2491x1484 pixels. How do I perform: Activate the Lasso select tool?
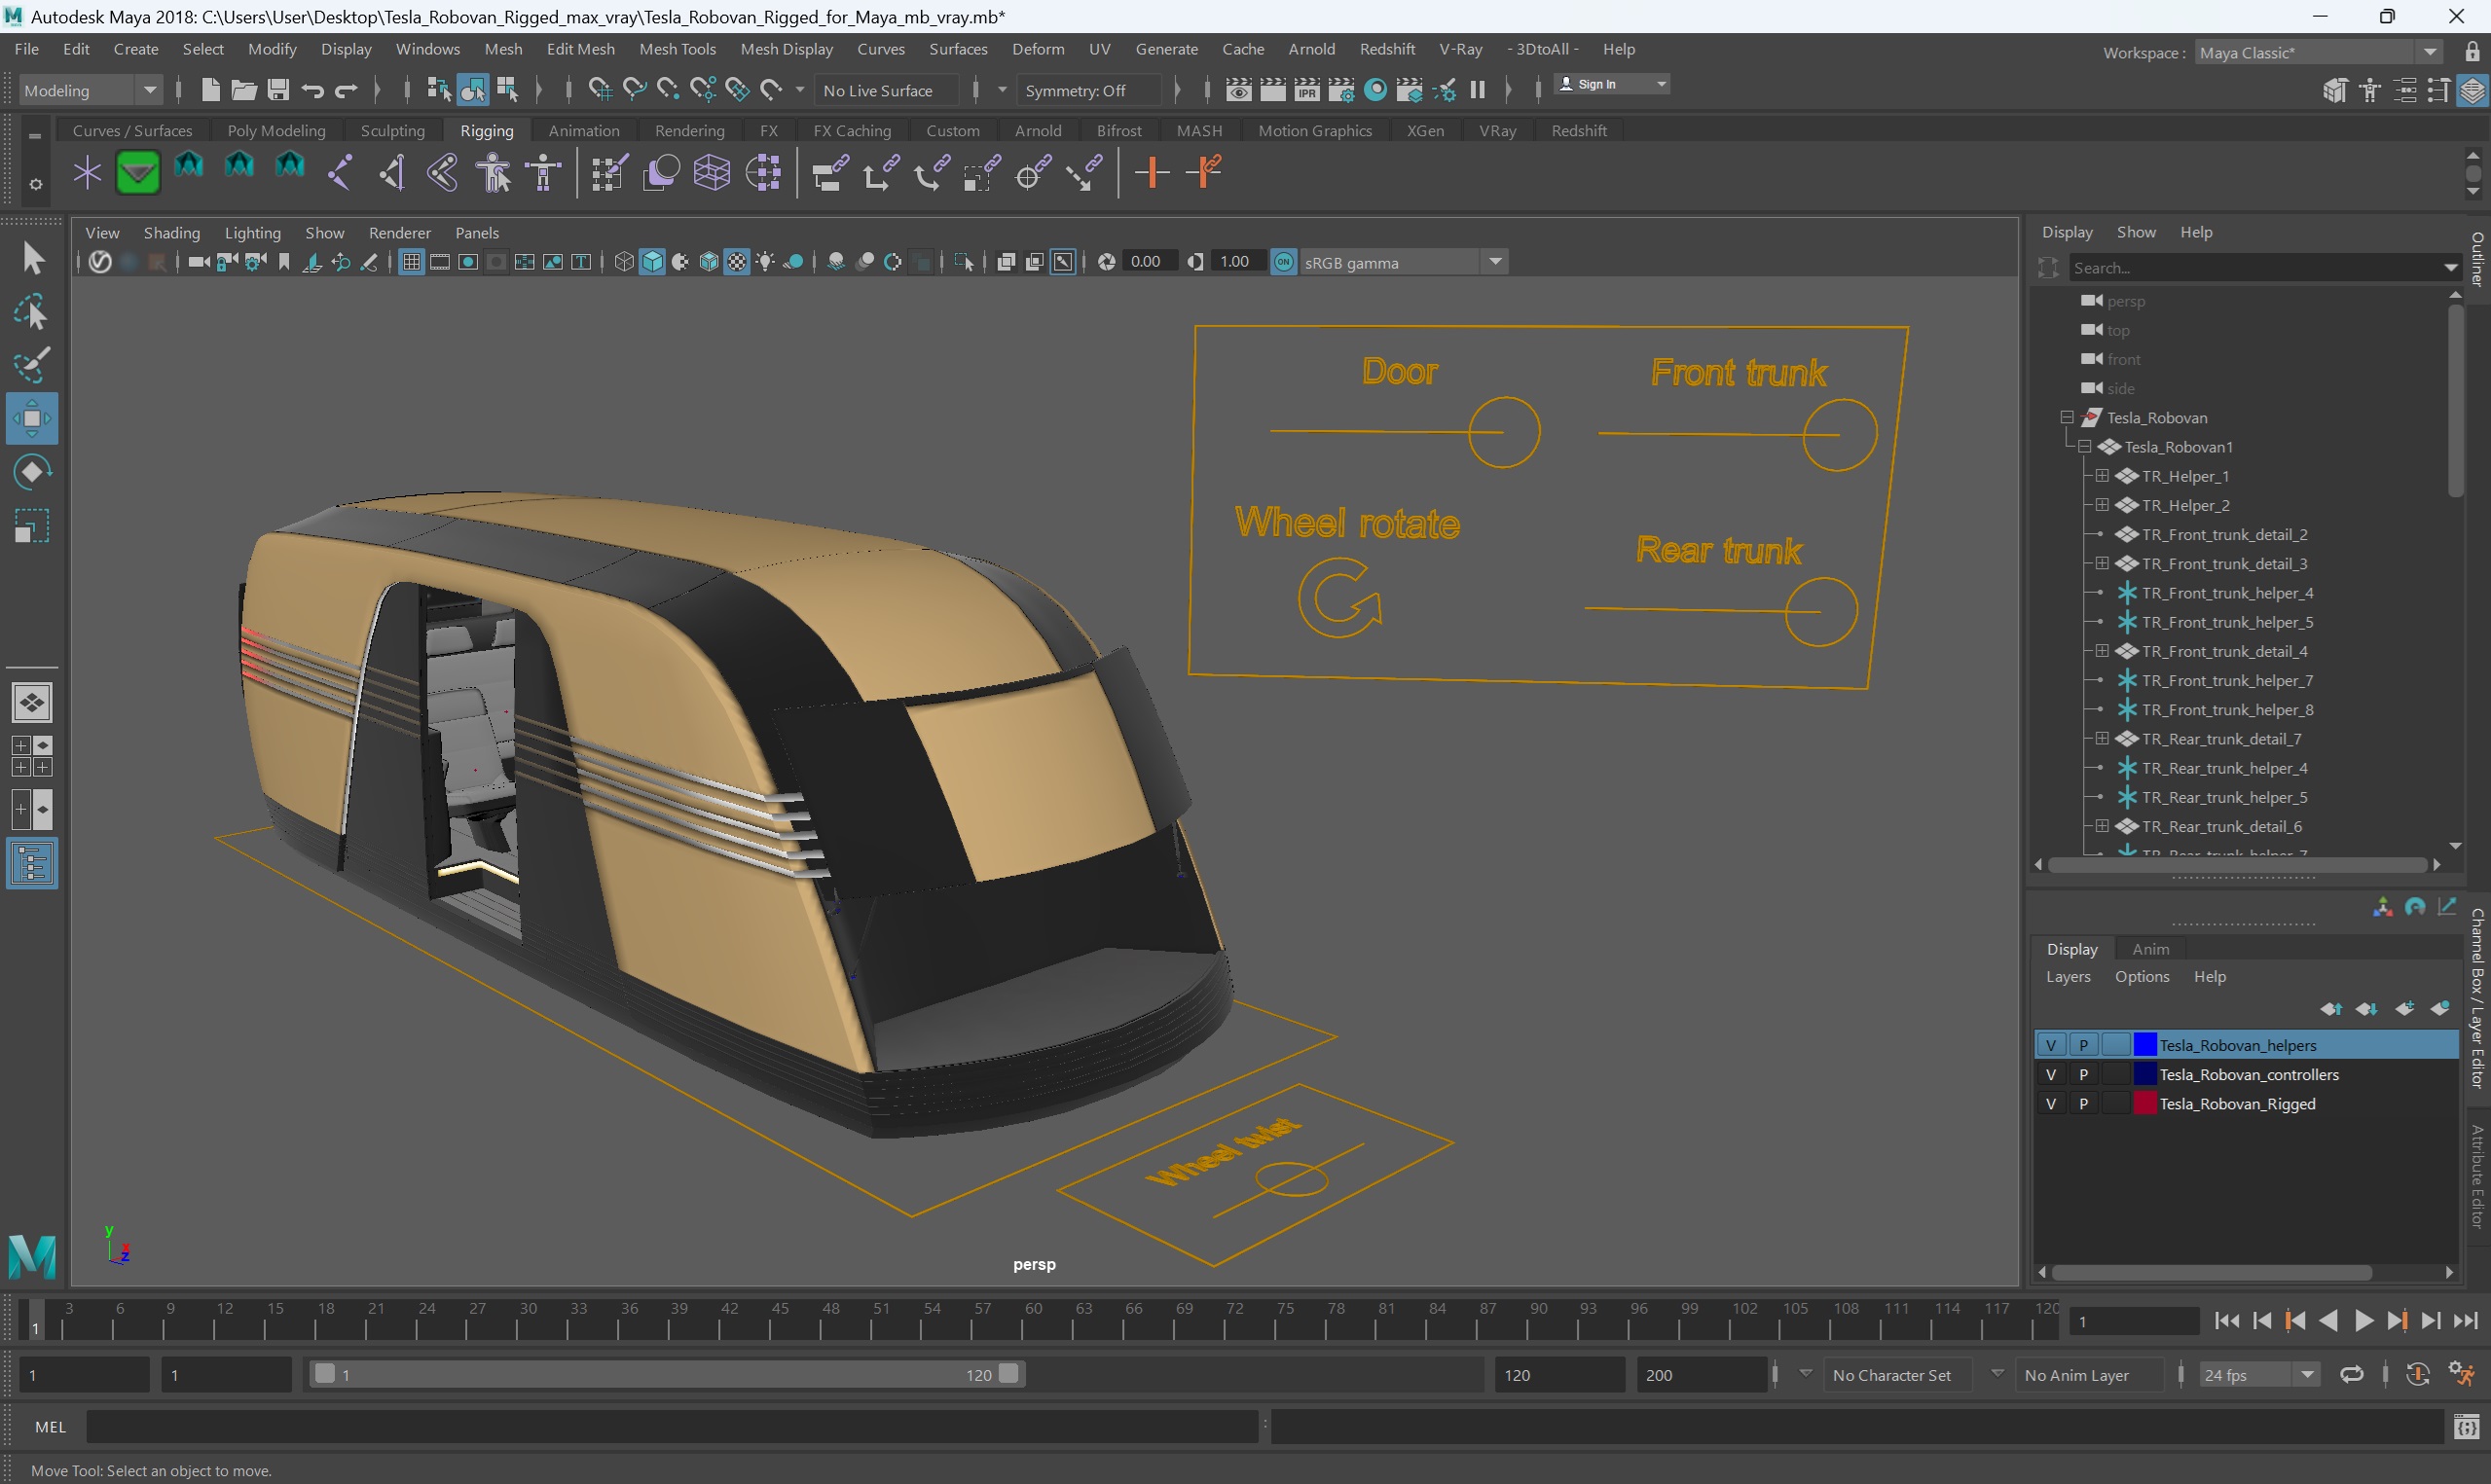[31, 312]
